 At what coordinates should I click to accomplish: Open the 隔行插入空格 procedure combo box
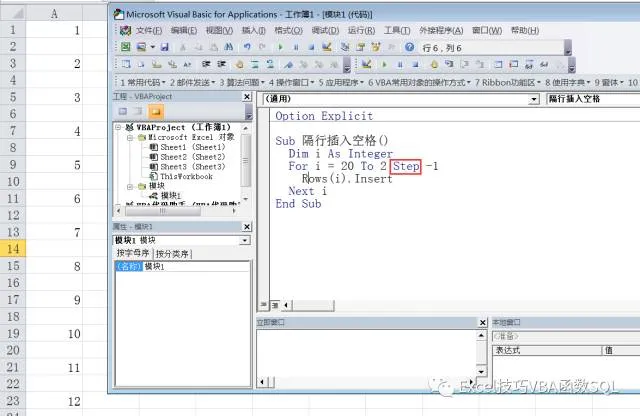pyautogui.click(x=593, y=99)
